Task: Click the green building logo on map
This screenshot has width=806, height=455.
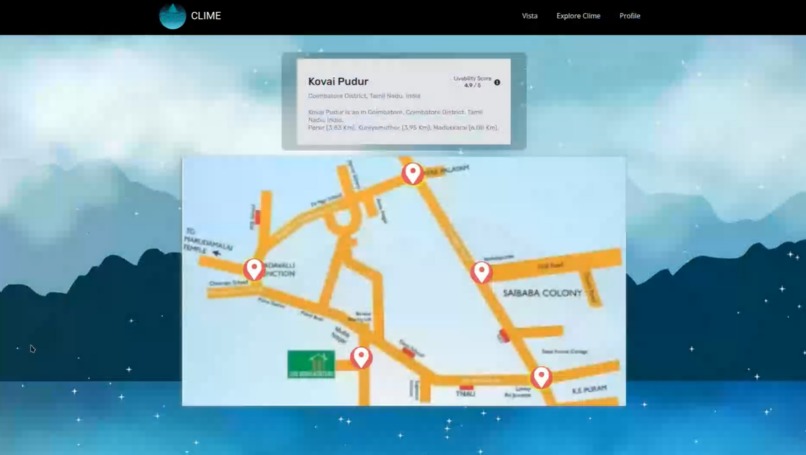Action: (311, 365)
